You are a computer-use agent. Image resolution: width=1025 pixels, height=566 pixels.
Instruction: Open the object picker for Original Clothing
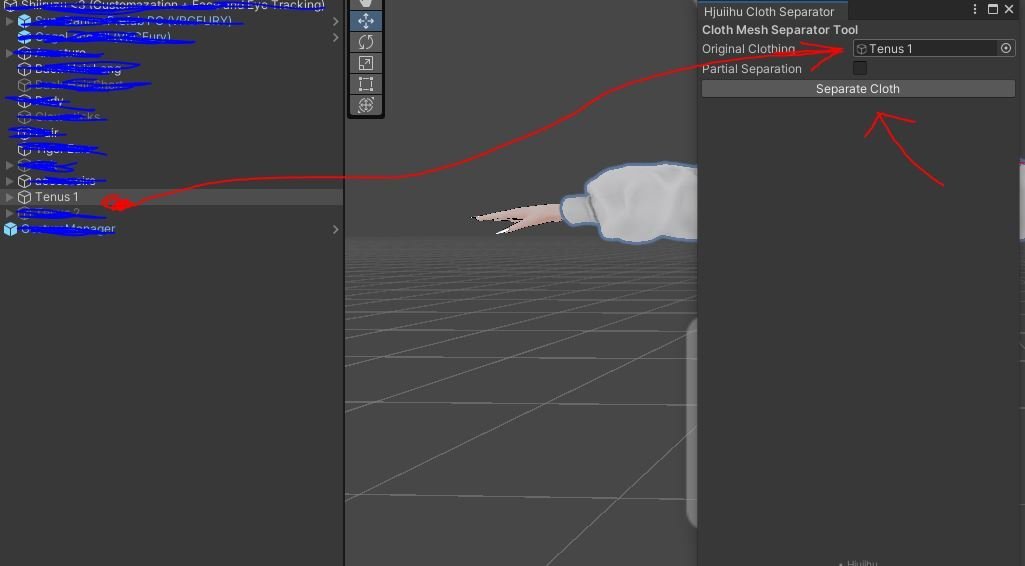(1005, 48)
